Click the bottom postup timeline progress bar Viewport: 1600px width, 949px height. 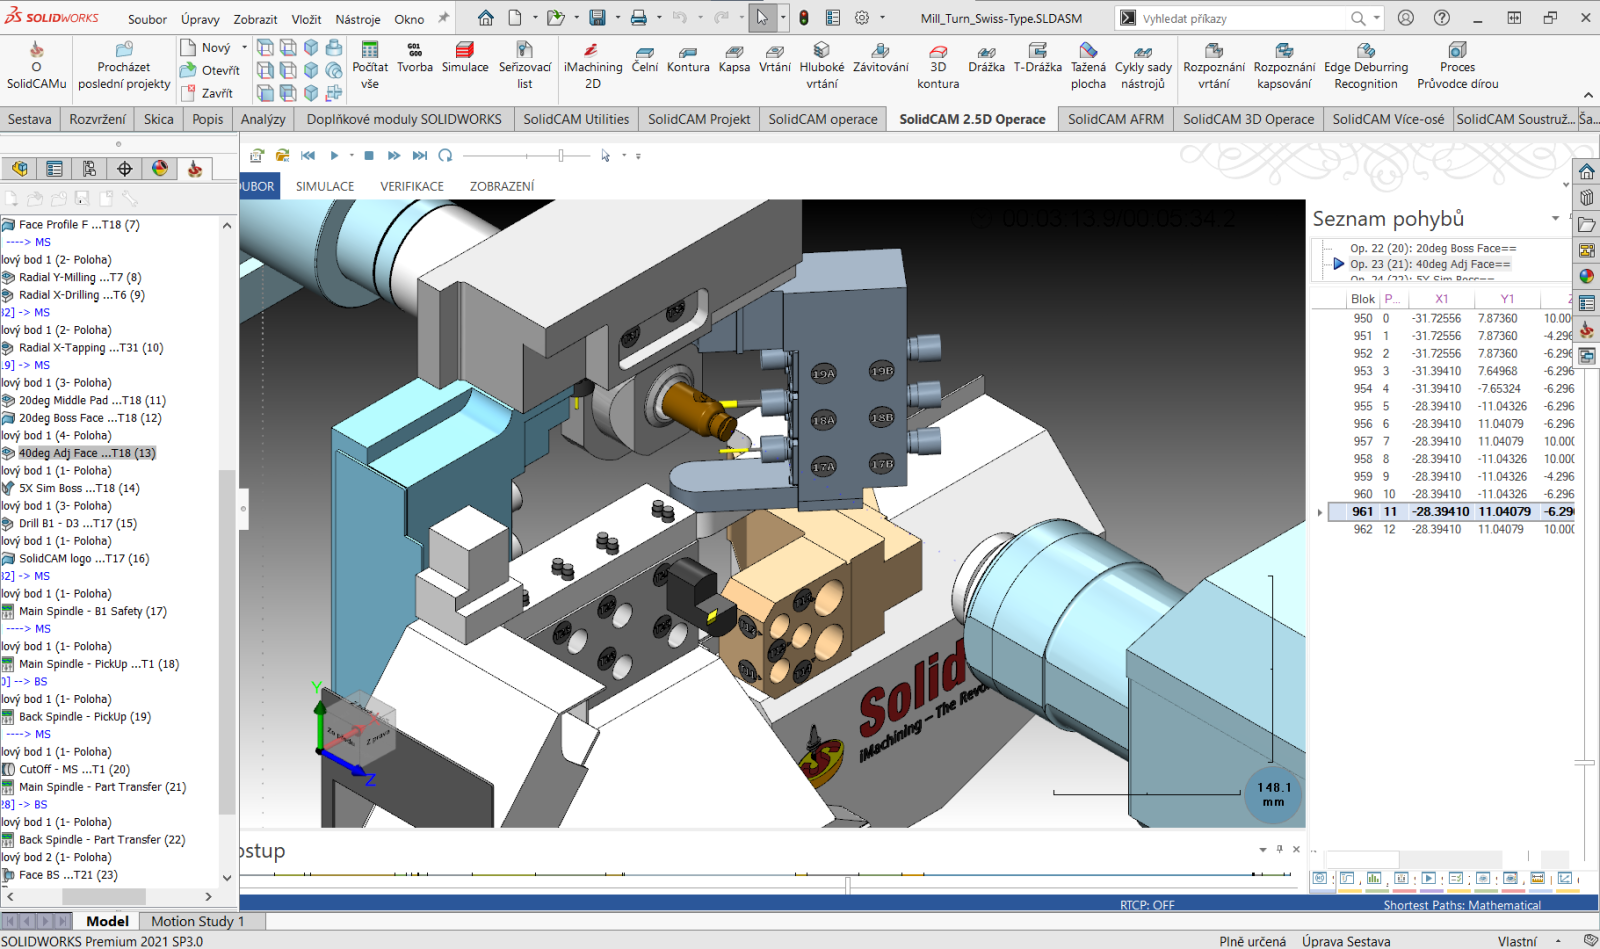click(x=770, y=875)
